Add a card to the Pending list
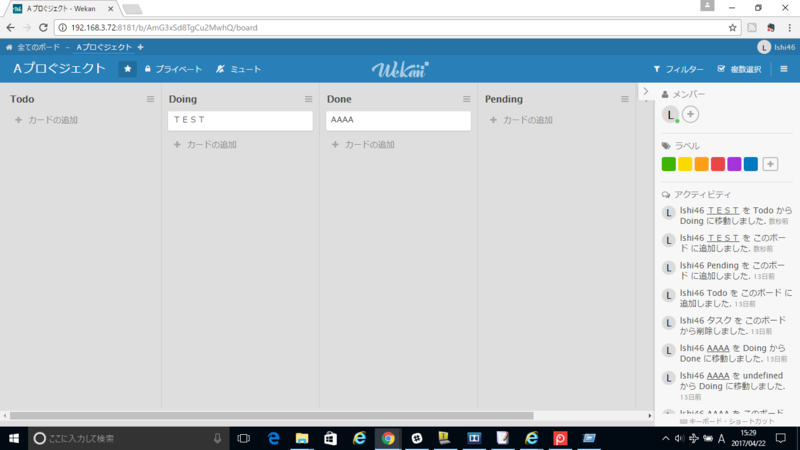The width and height of the screenshot is (800, 450). click(x=521, y=120)
